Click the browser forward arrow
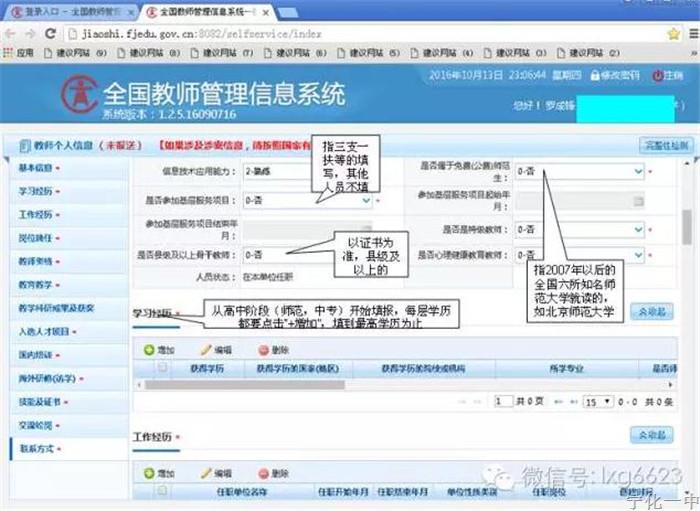Viewport: 700px width, 511px height. (30, 34)
